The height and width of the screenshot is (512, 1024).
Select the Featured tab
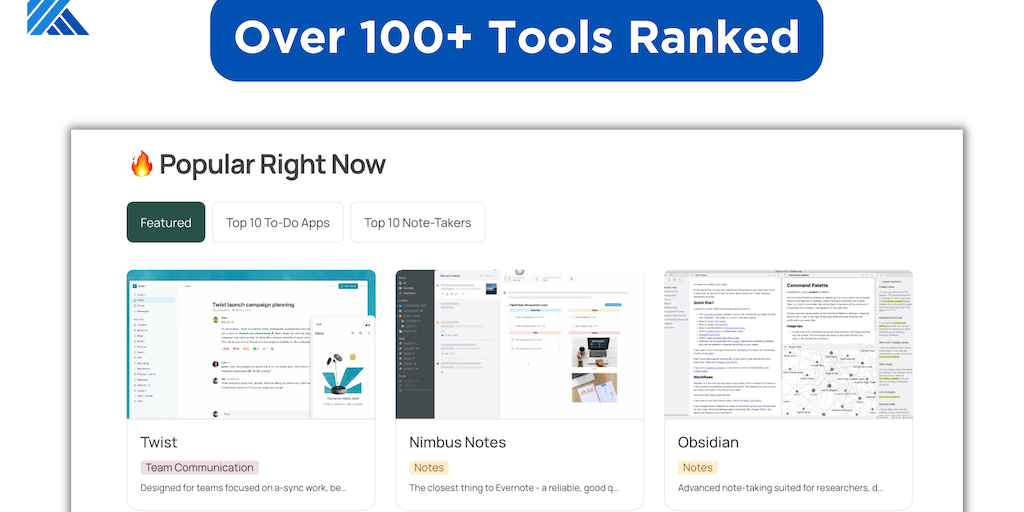[x=166, y=222]
